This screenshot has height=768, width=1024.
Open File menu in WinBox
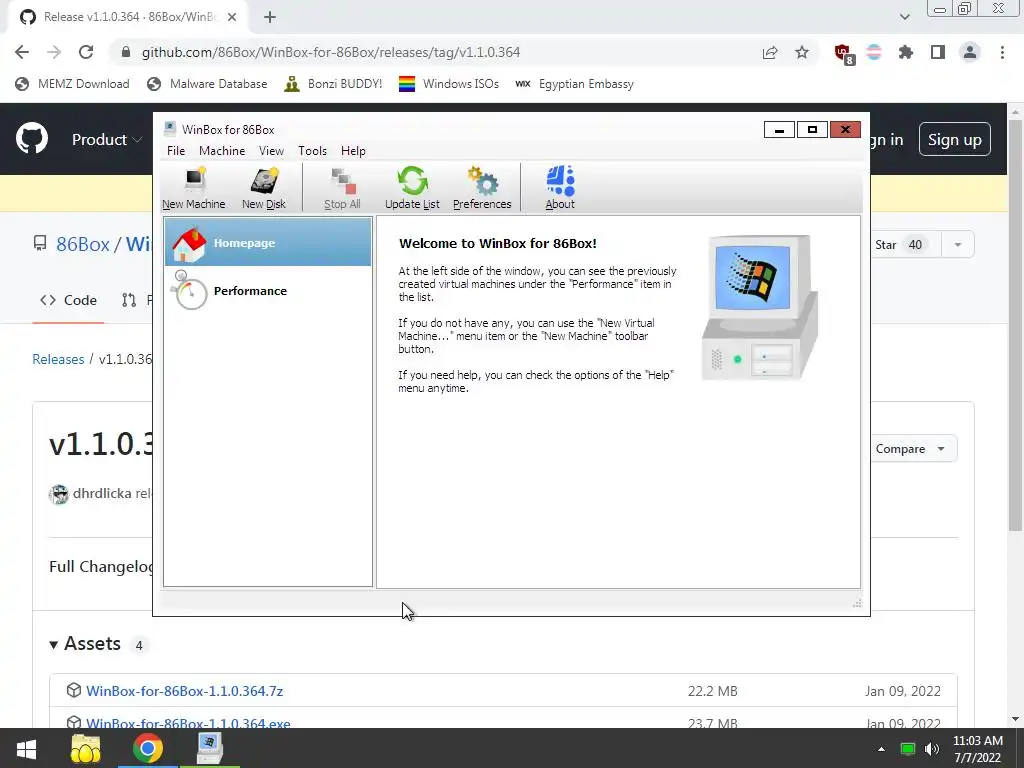(176, 151)
